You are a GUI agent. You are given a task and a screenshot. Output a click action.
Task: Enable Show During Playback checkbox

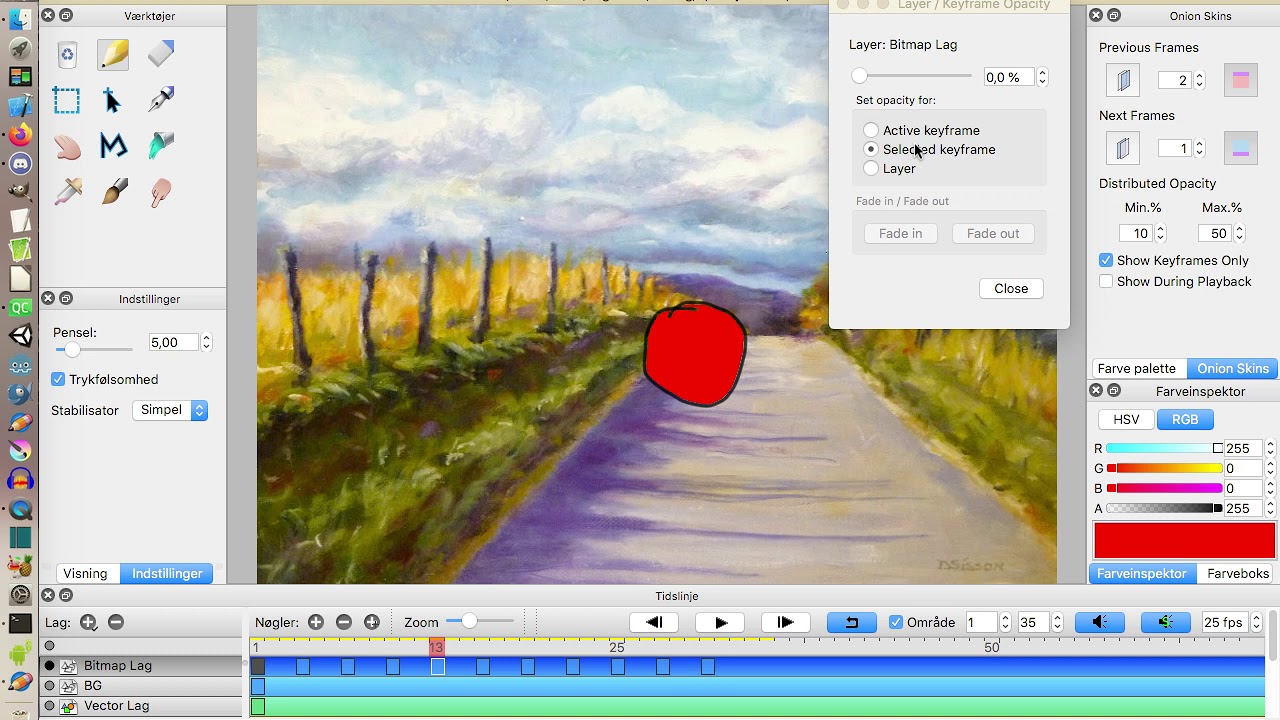click(1106, 281)
